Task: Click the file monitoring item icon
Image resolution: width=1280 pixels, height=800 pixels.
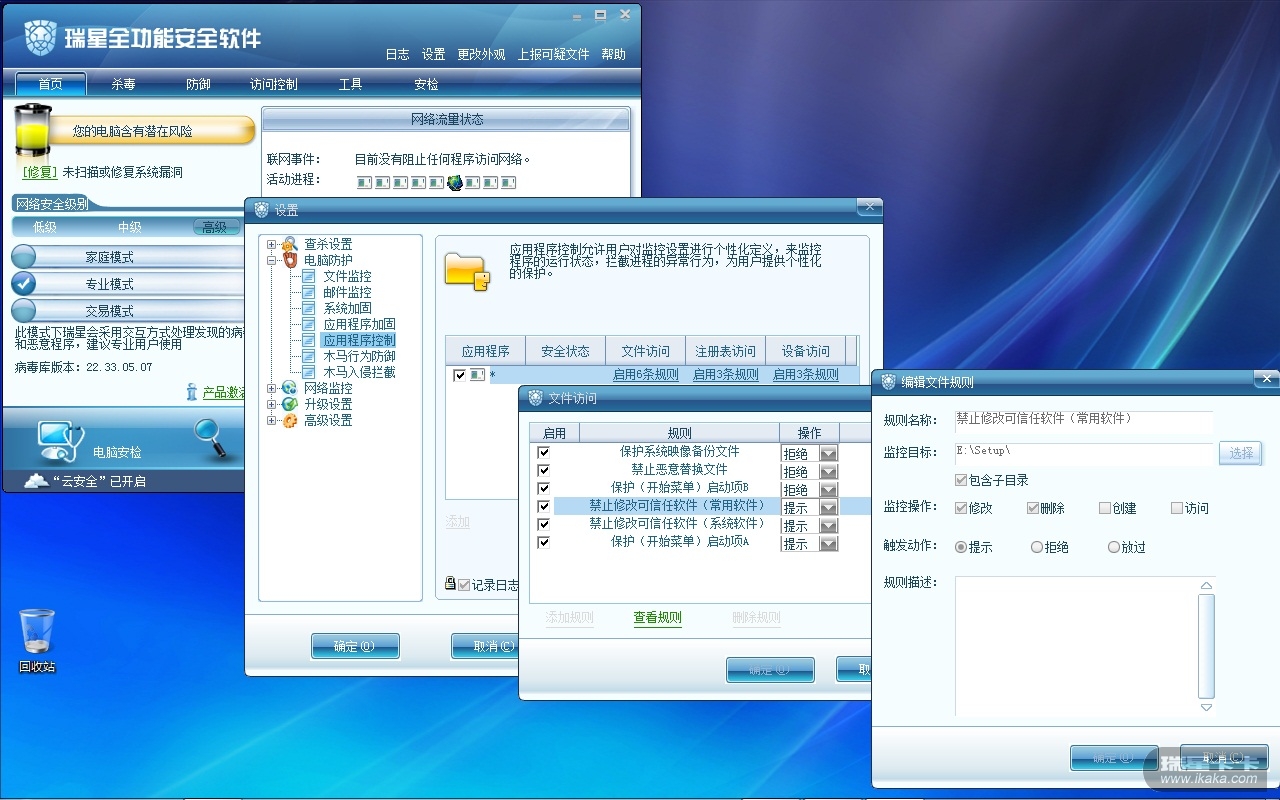Action: [x=309, y=276]
